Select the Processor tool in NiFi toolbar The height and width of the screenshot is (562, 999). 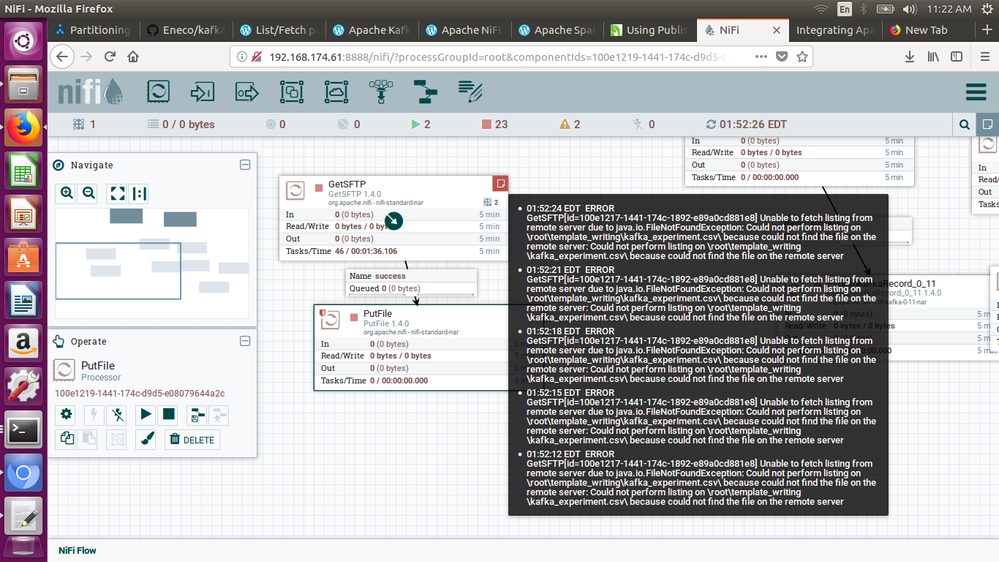[158, 92]
